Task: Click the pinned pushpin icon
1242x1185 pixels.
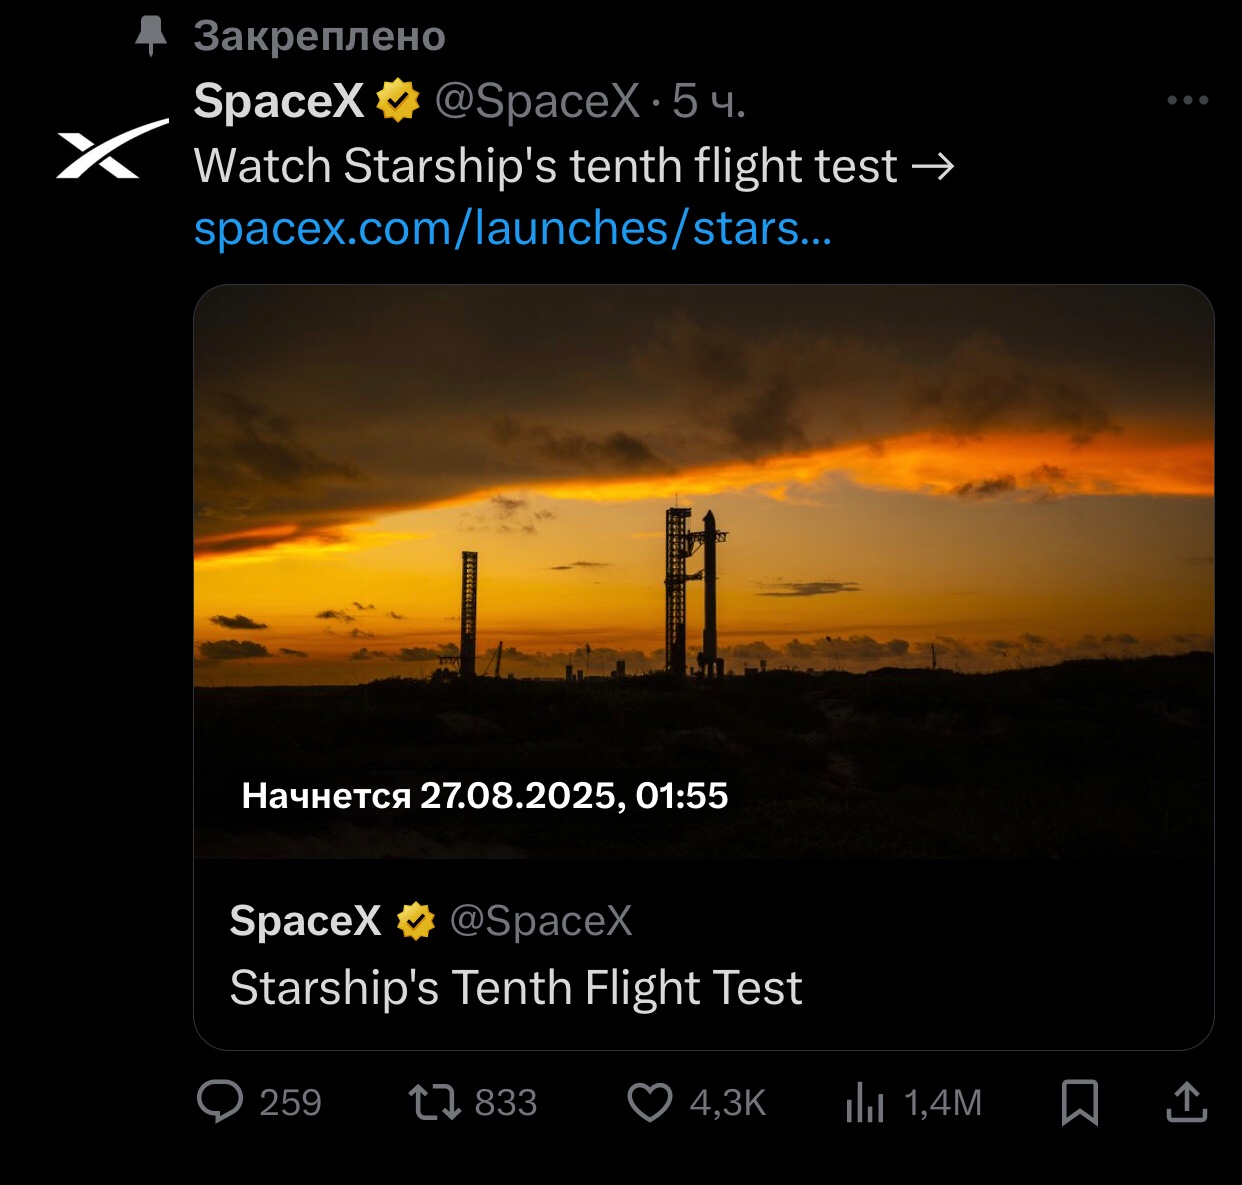Action: (151, 36)
